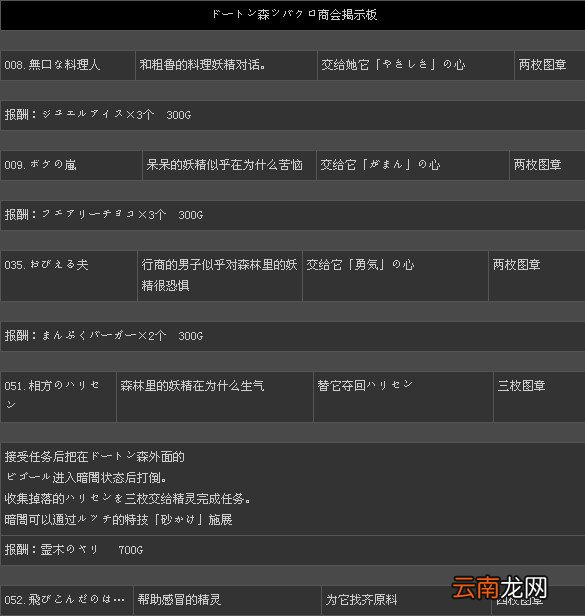Click 两枚图章 in quest 009 row
Viewport: 585px width, 616px height.
(x=537, y=165)
